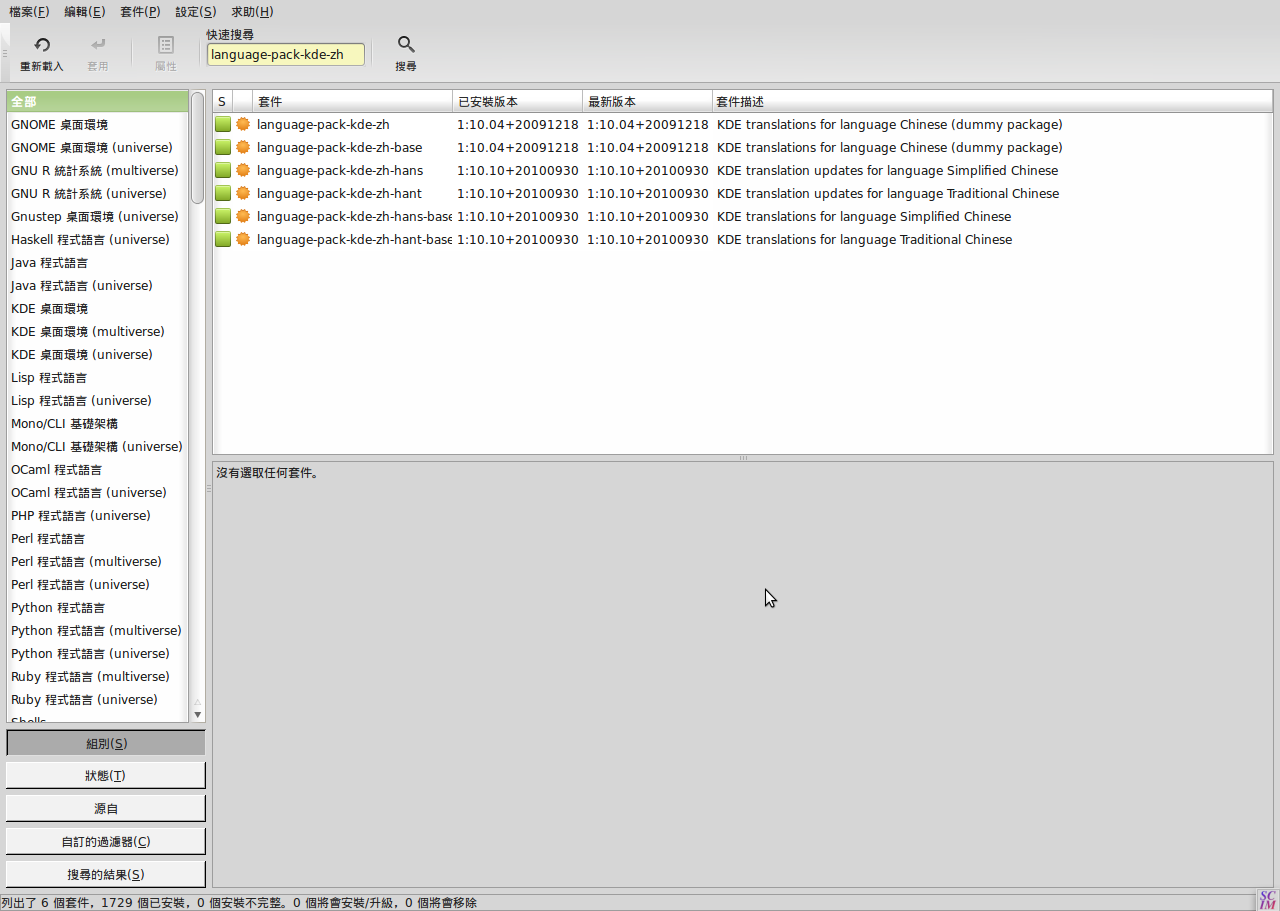
Task: Click description 'KDE translation updates for language Simplified Chinese'
Action: [887, 171]
